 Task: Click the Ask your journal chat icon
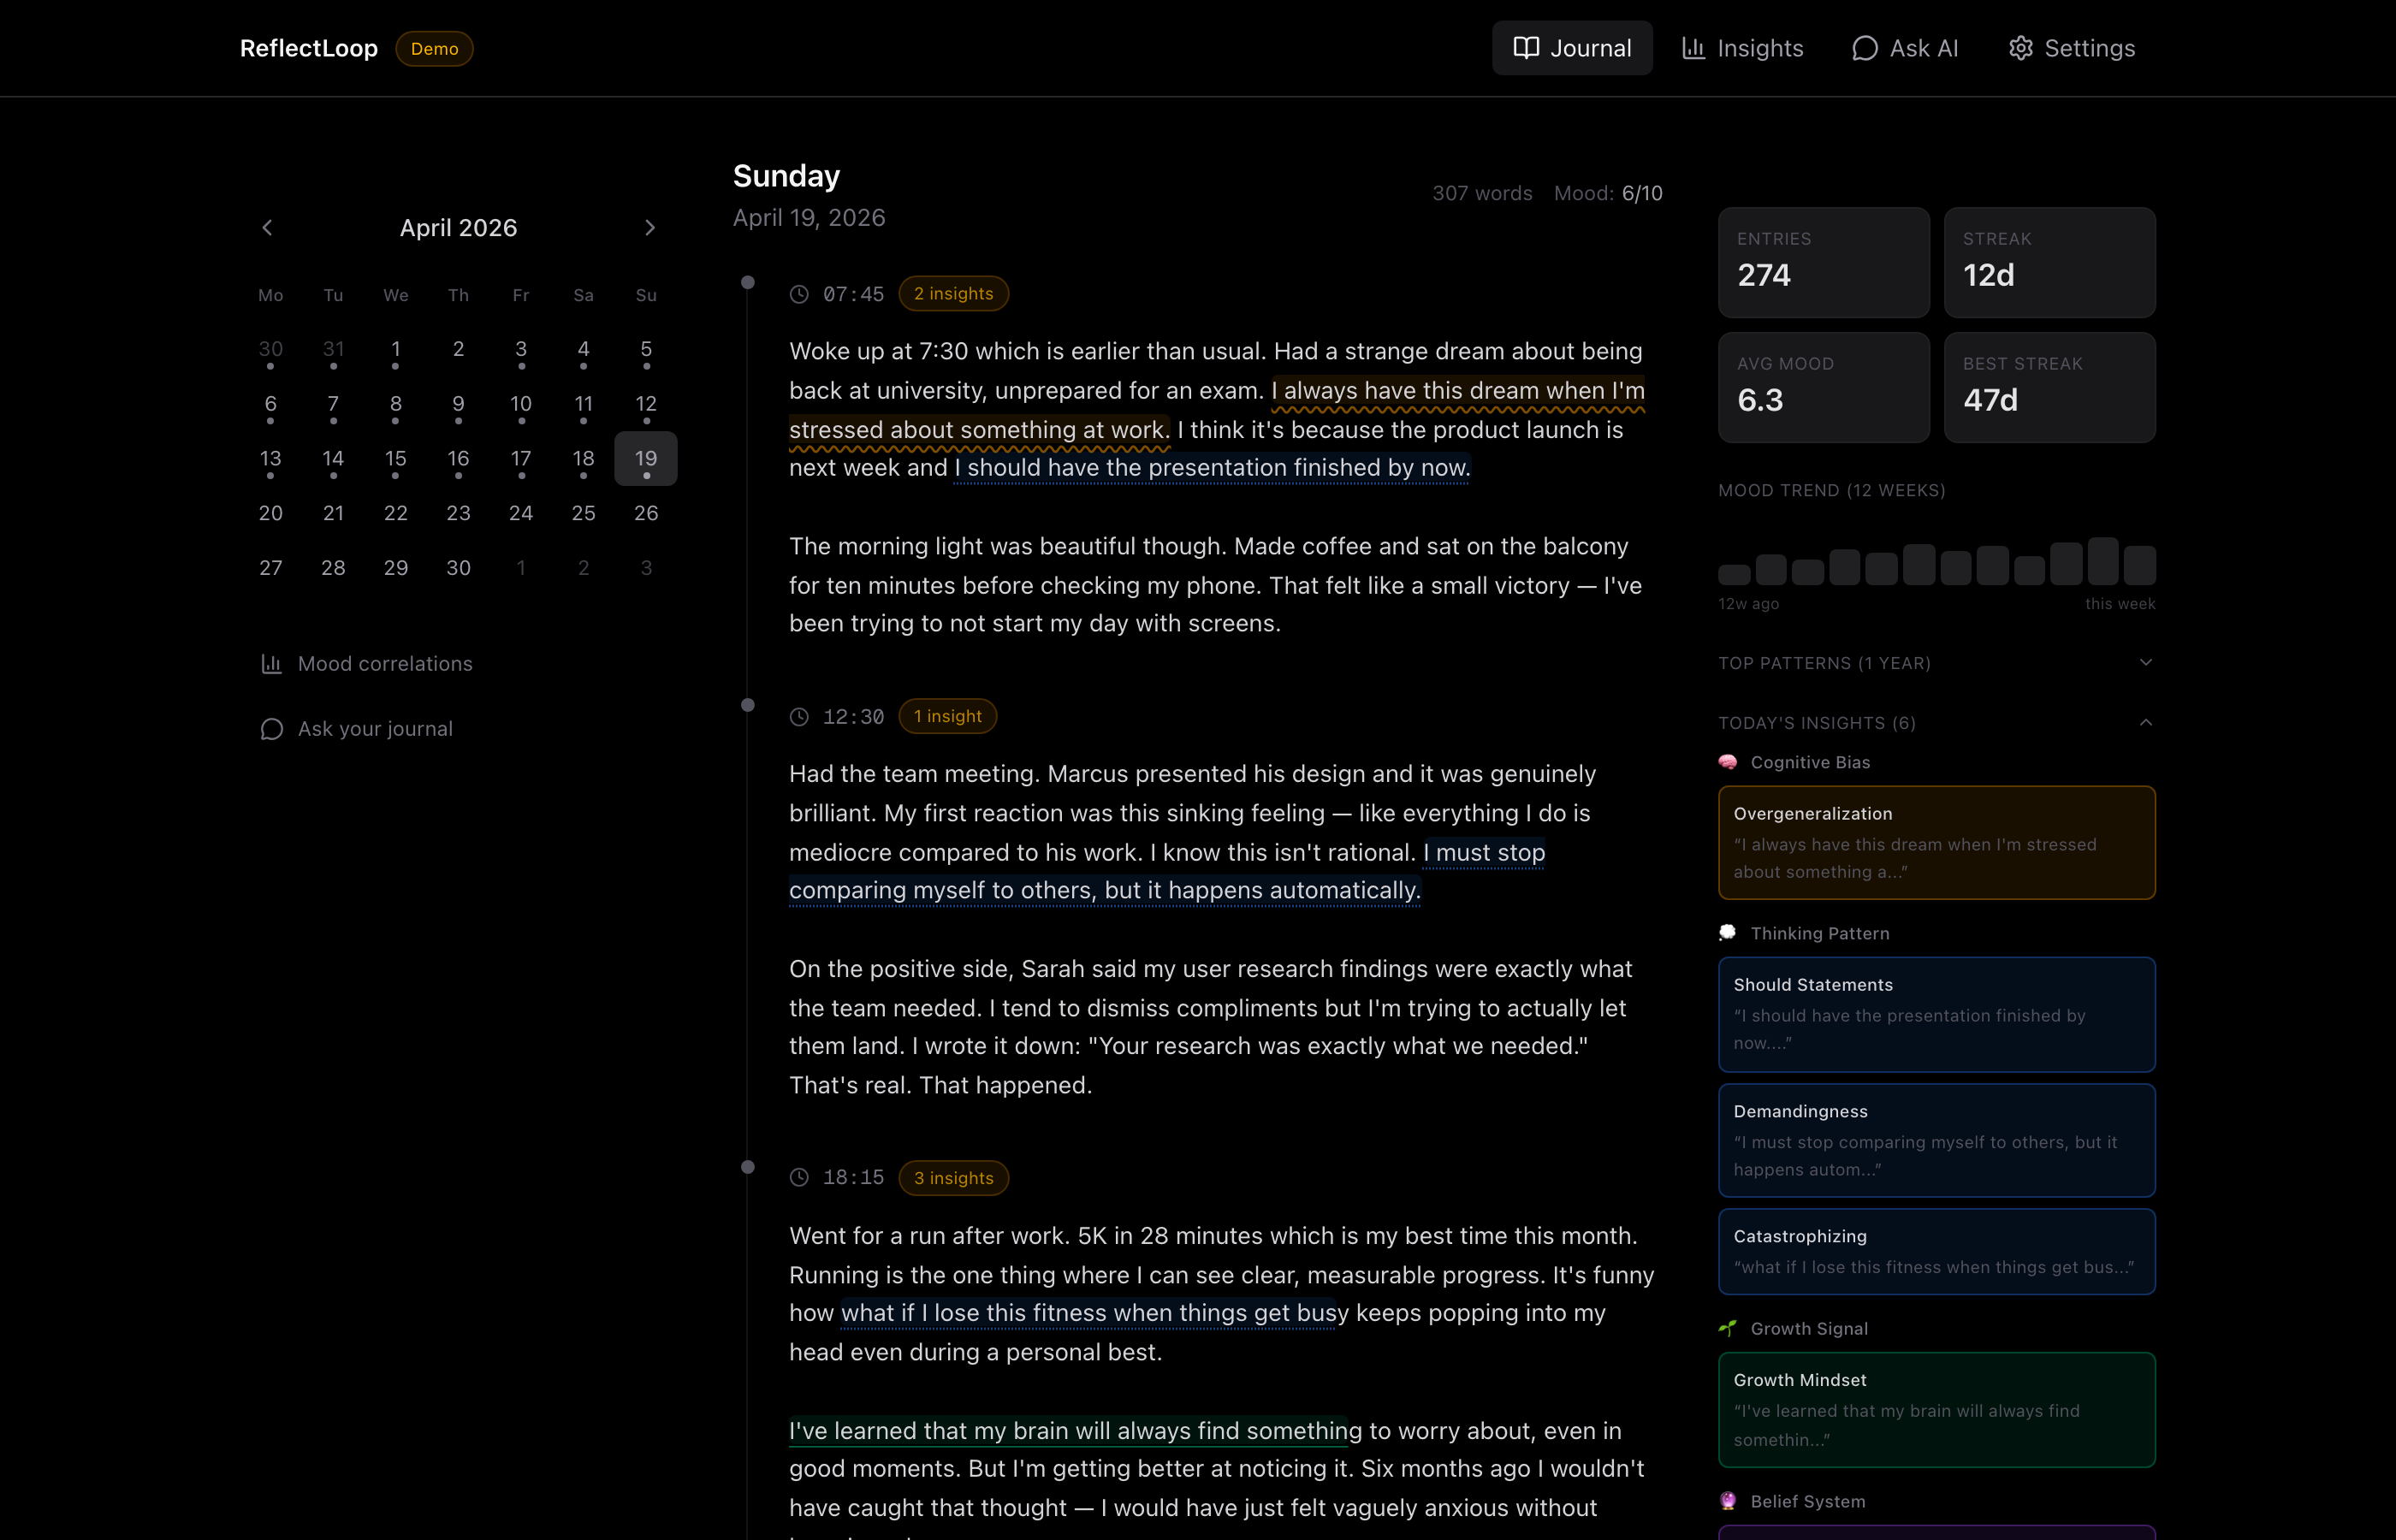click(271, 729)
